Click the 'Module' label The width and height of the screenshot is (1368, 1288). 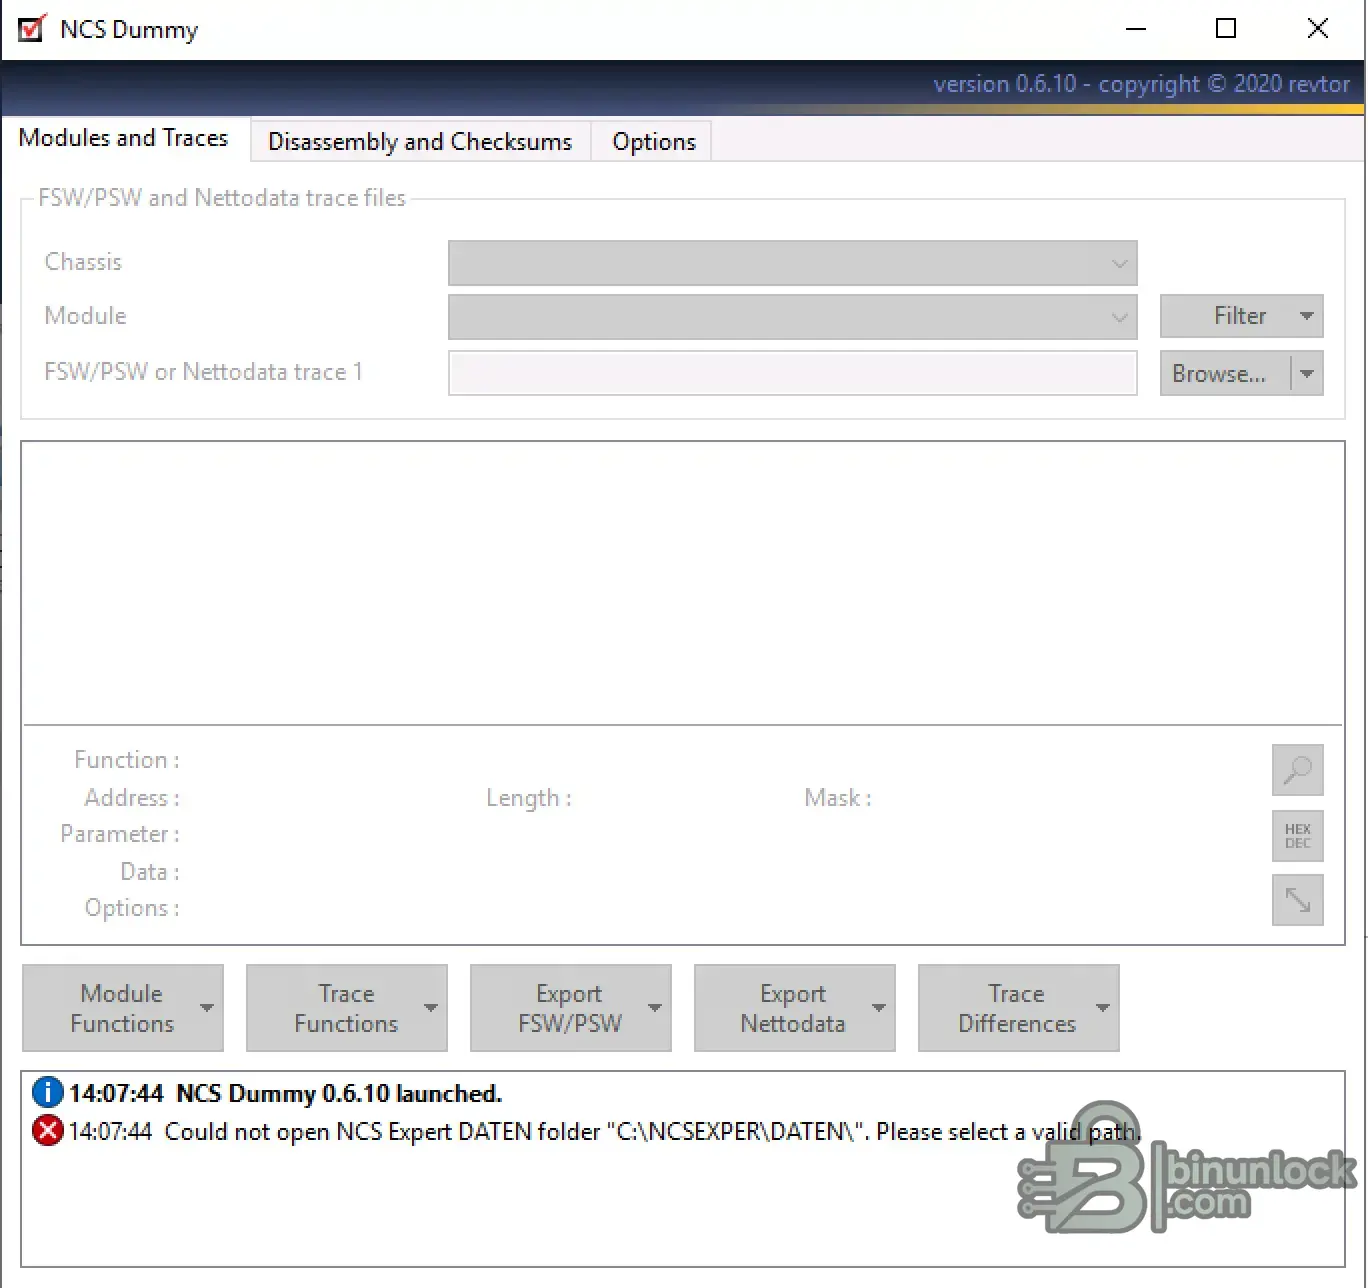(x=86, y=316)
